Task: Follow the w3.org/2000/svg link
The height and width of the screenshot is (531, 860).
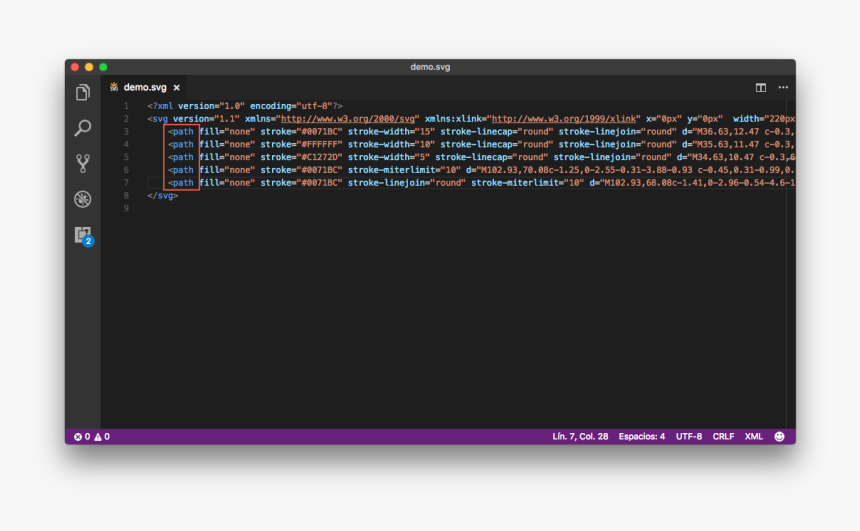Action: click(348, 118)
